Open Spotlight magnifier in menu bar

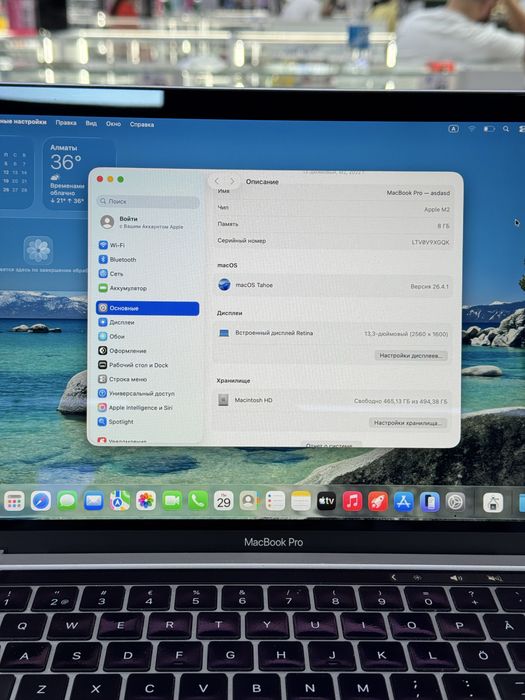click(x=506, y=129)
